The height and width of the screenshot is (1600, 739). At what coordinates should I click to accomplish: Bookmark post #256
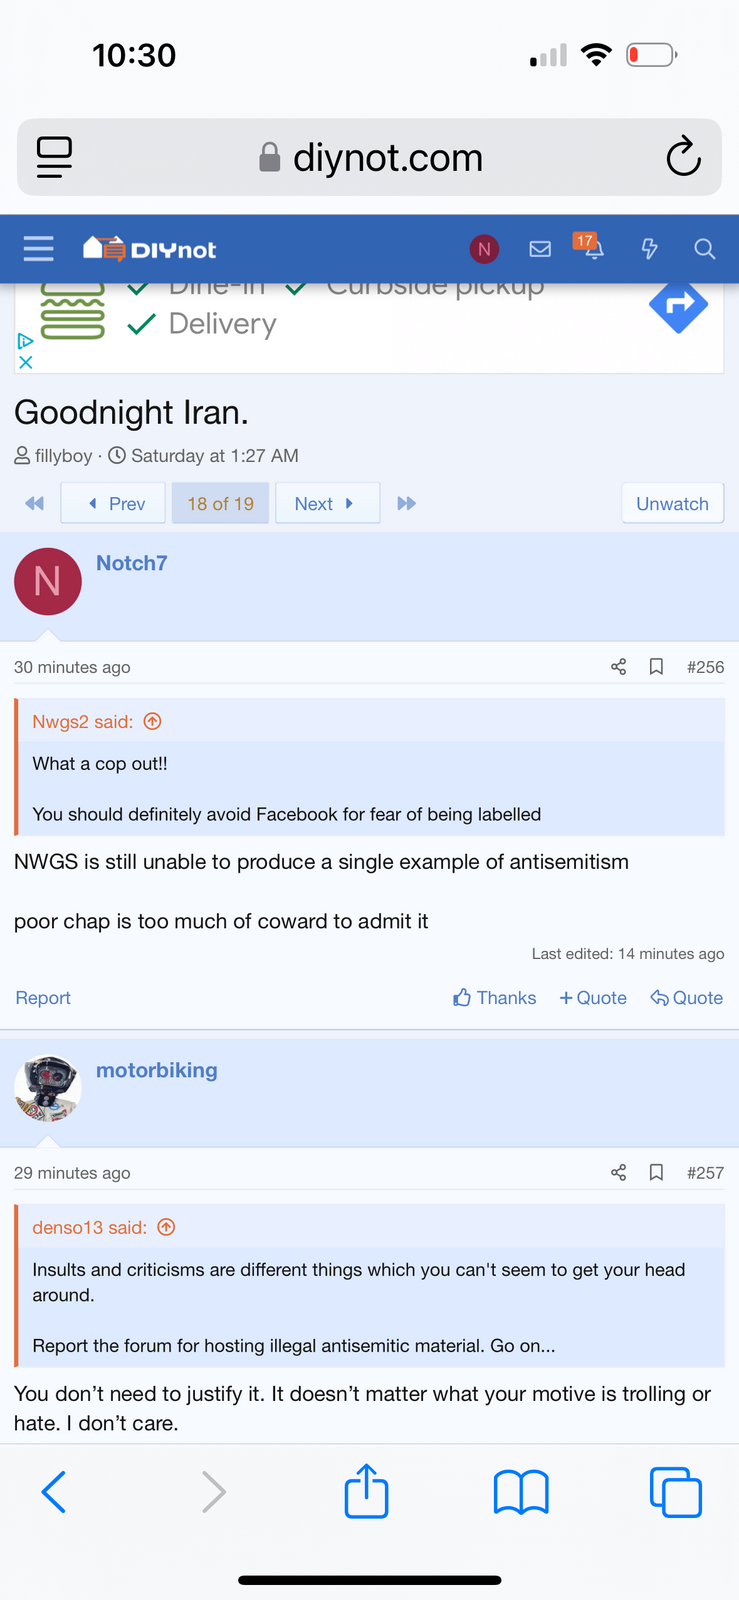coord(656,667)
